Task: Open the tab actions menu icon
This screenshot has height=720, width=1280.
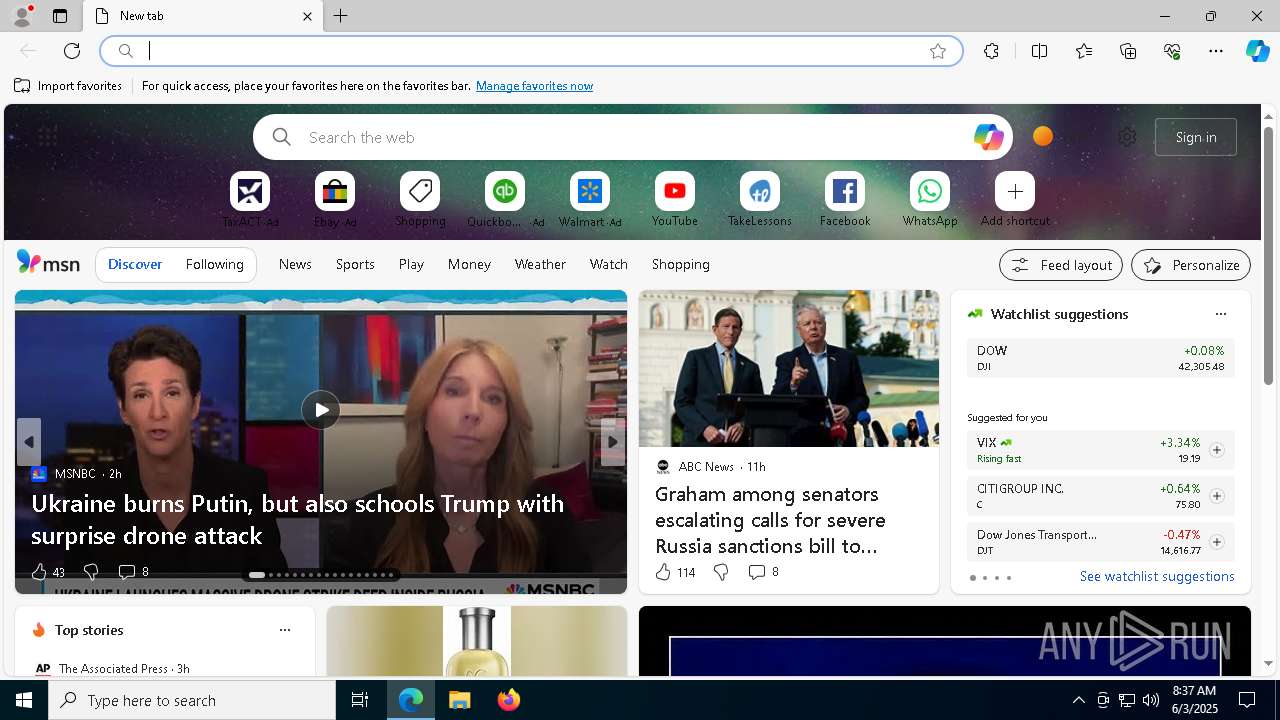Action: click(x=60, y=16)
